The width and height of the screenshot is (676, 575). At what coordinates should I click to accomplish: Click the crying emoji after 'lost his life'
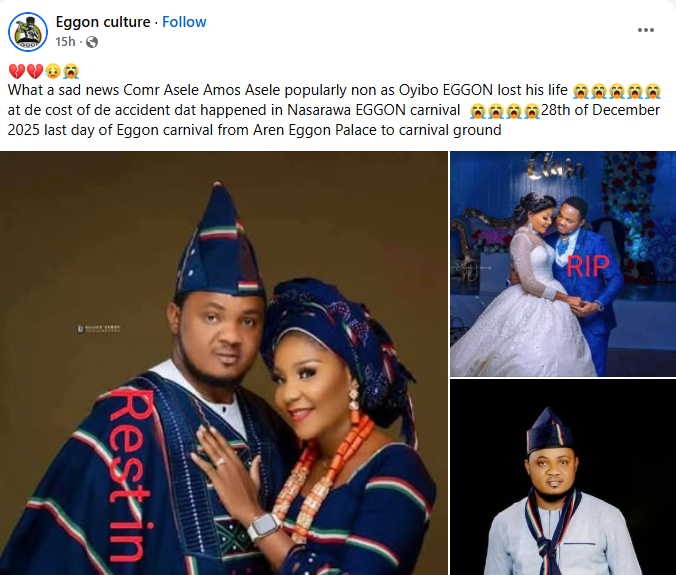tap(617, 91)
